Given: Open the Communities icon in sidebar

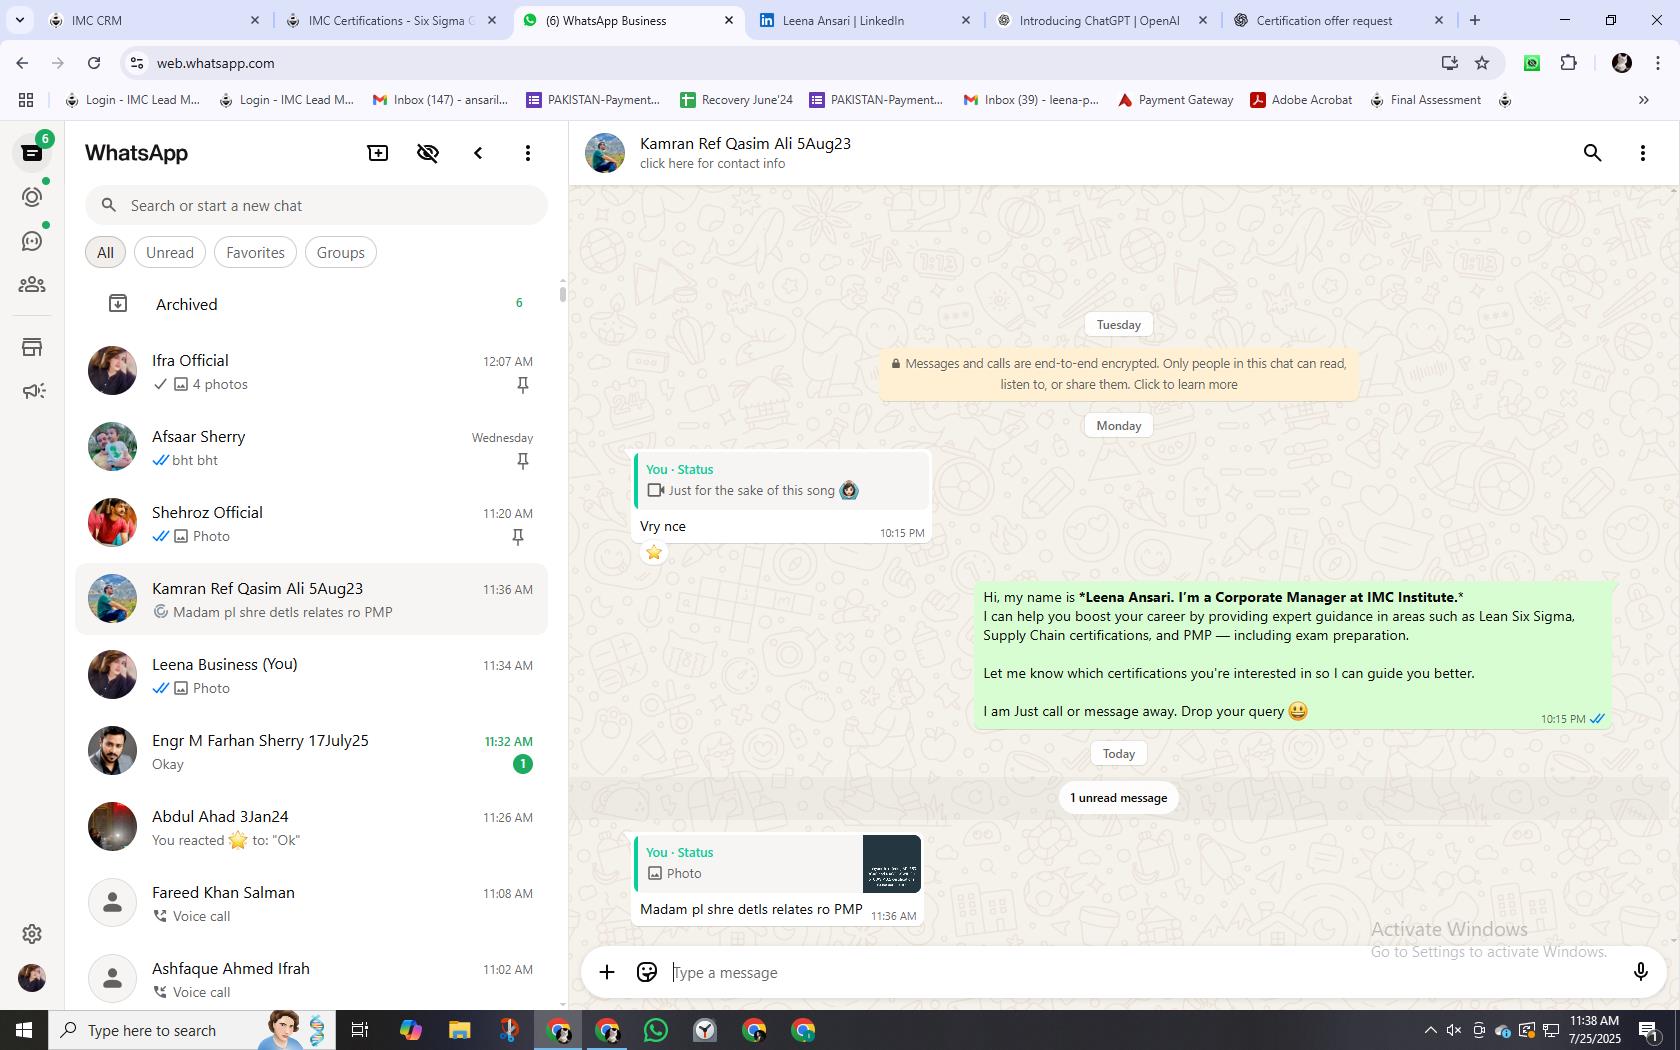Looking at the screenshot, I should click(x=32, y=285).
